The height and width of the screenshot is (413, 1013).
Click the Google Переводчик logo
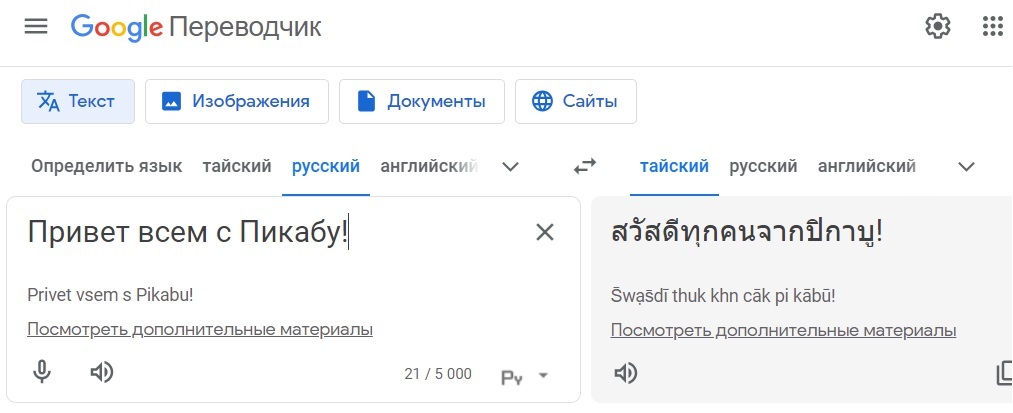[196, 27]
